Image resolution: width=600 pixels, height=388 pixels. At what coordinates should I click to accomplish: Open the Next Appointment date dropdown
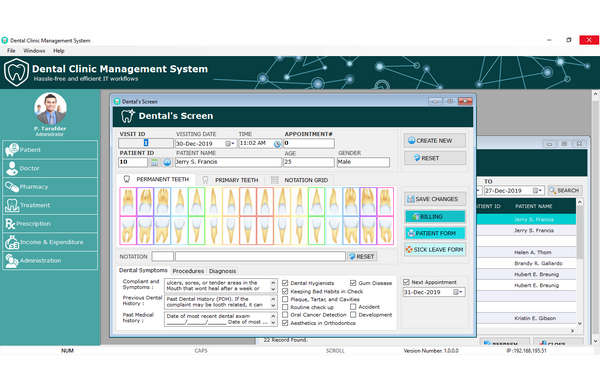[458, 292]
